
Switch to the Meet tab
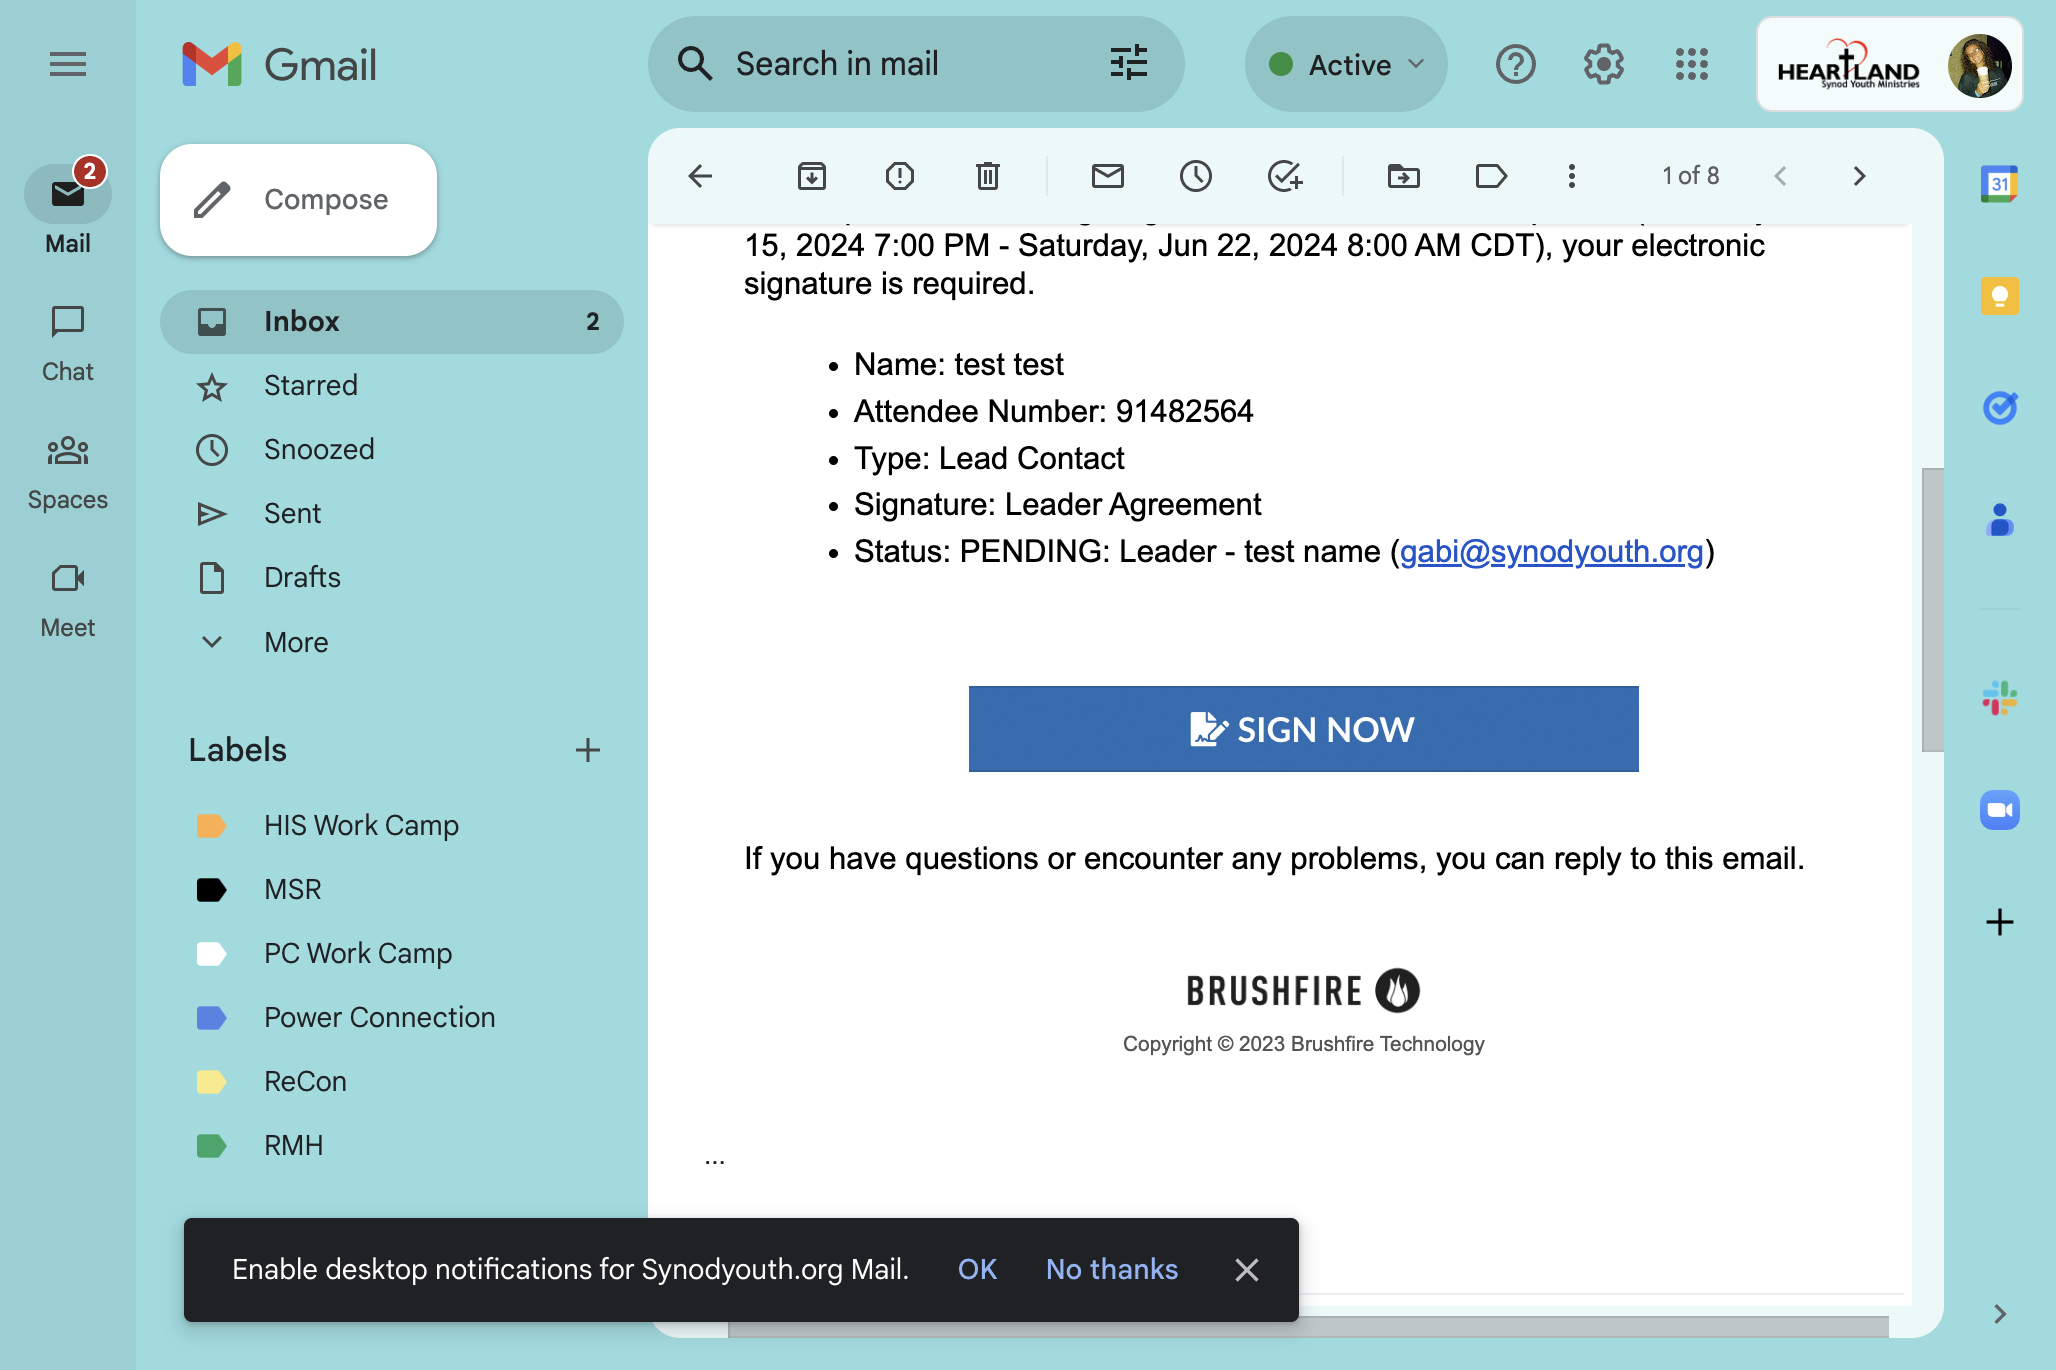point(68,599)
